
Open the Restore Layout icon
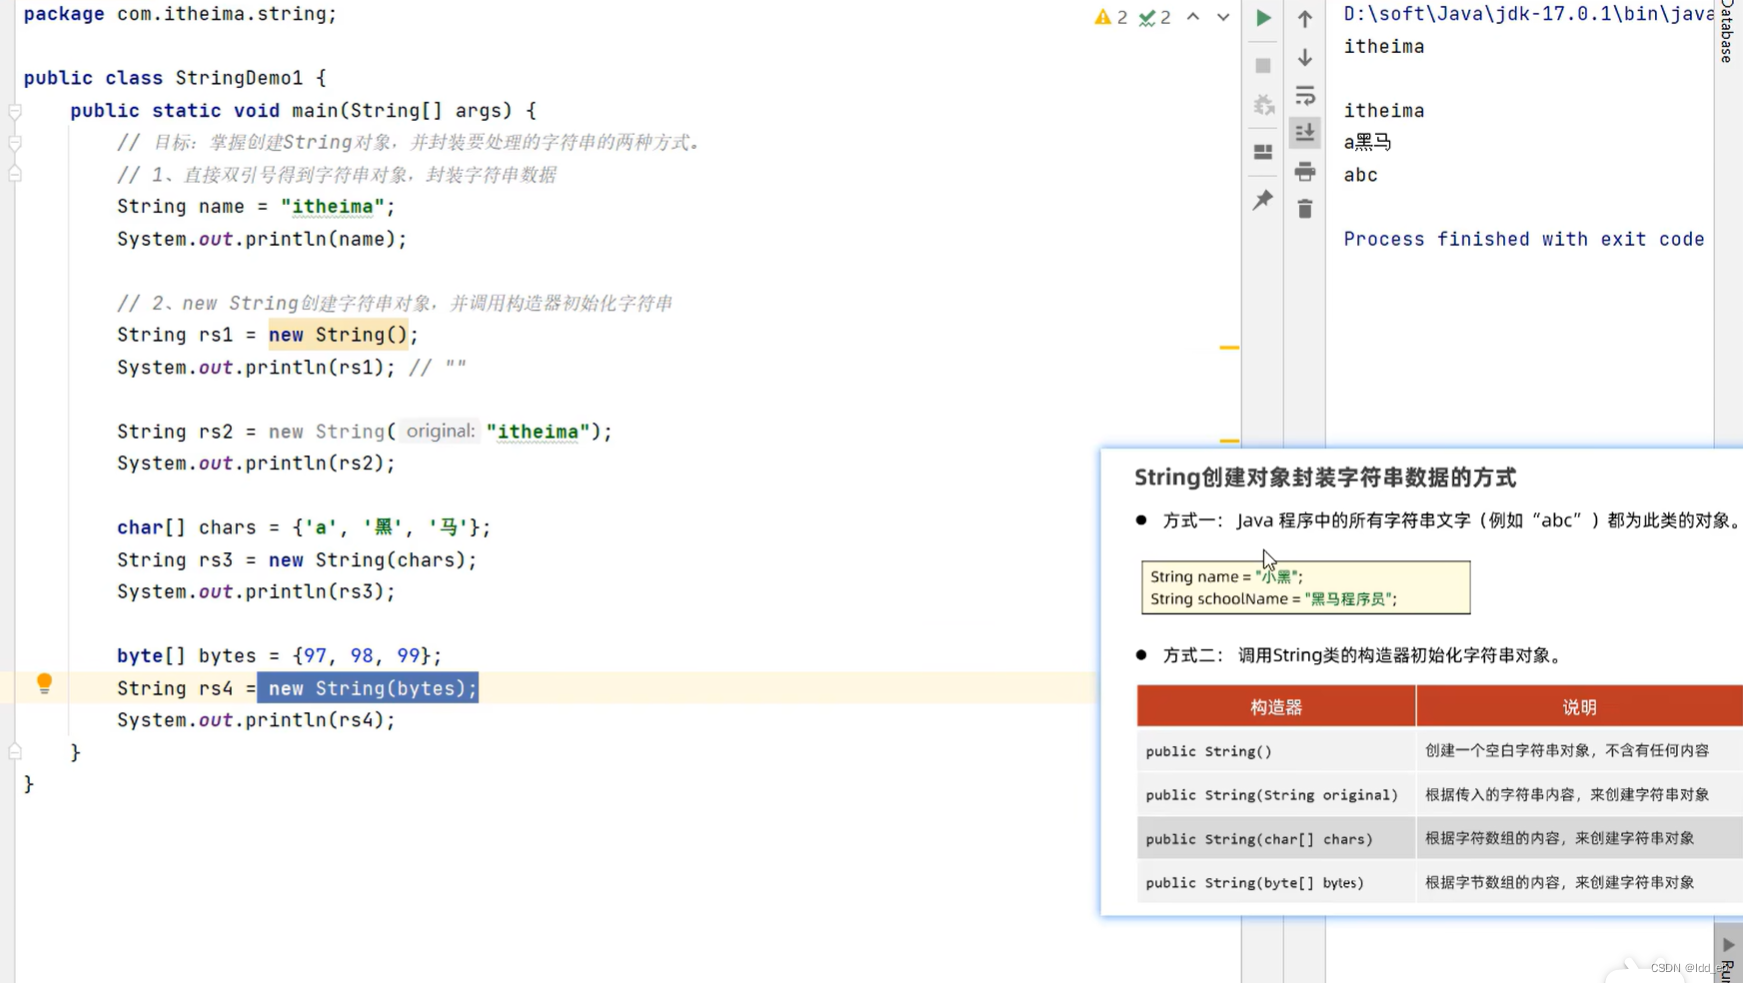(x=1264, y=152)
